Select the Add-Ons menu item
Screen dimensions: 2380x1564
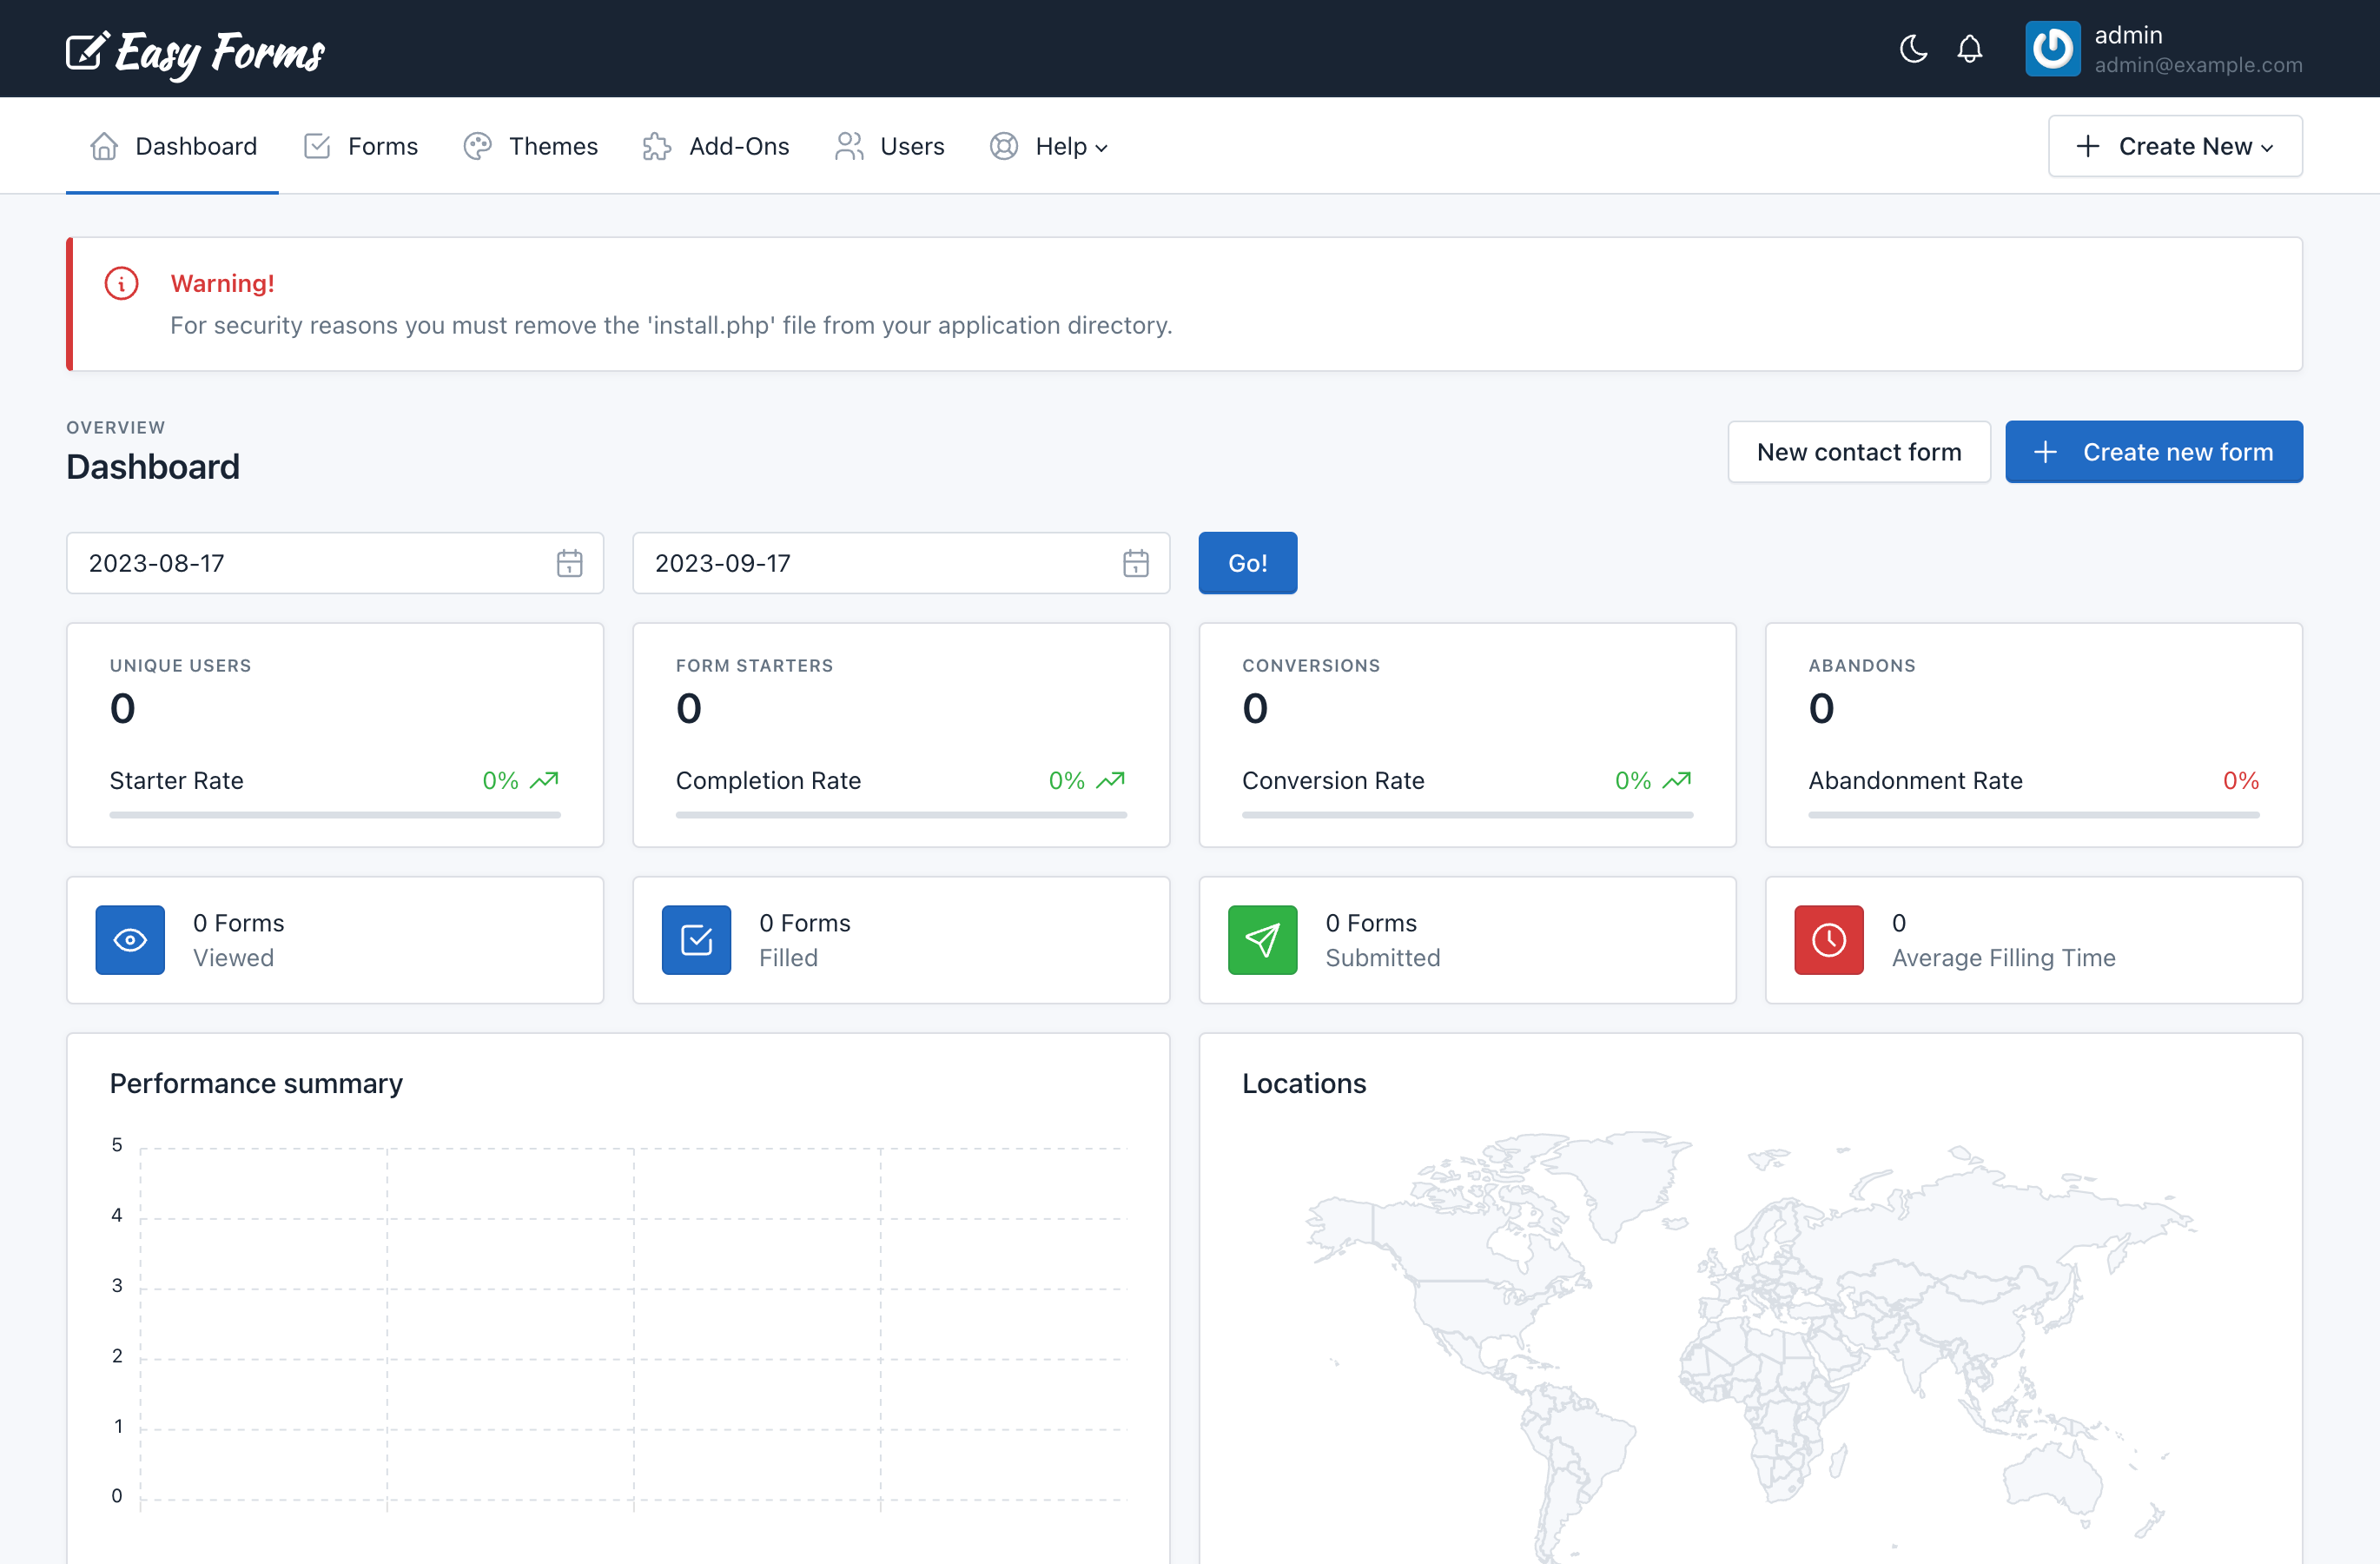(716, 145)
